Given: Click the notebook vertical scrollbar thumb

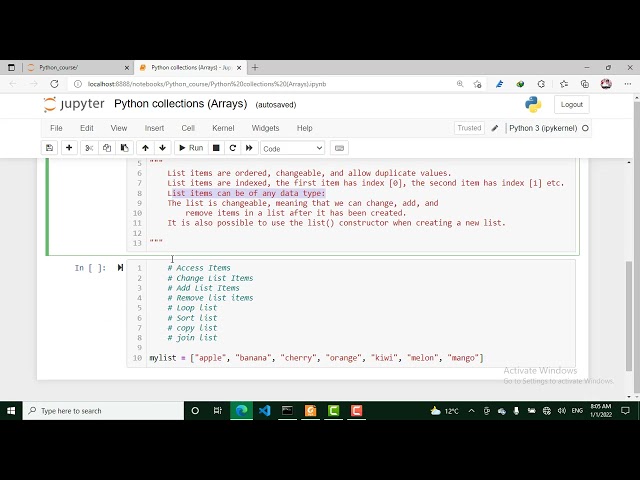Looking at the screenshot, I should click(629, 316).
